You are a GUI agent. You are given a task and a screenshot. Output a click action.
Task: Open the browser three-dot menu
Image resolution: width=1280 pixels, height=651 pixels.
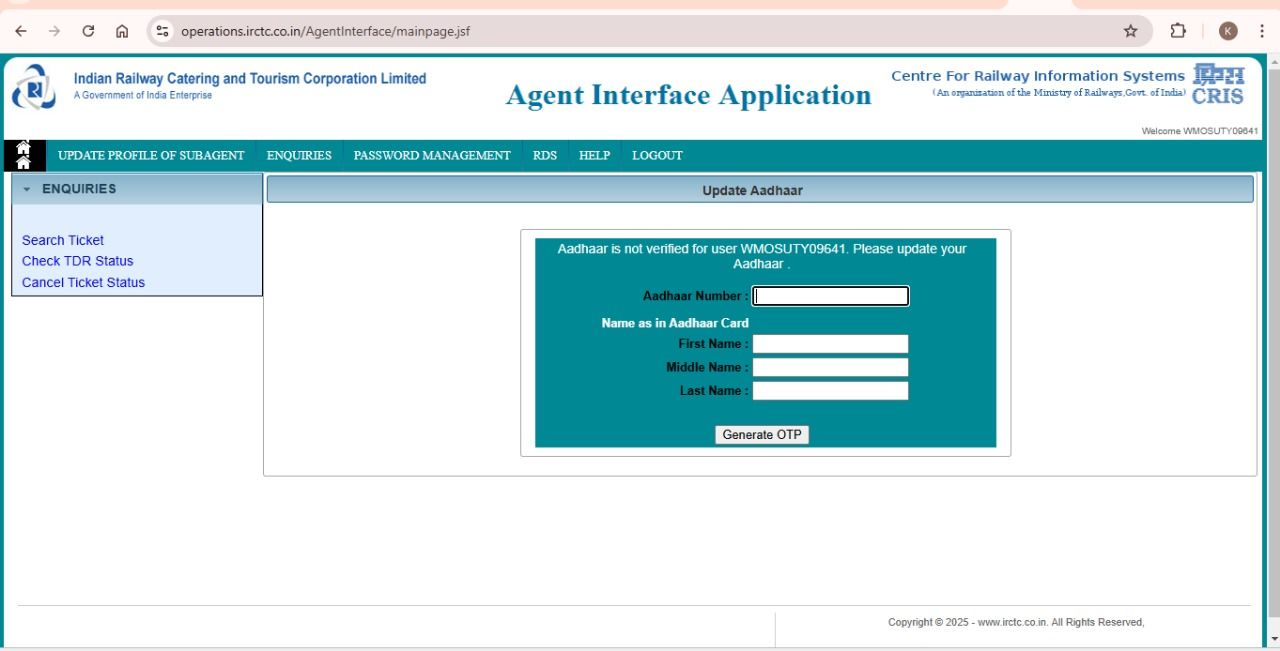(x=1262, y=31)
